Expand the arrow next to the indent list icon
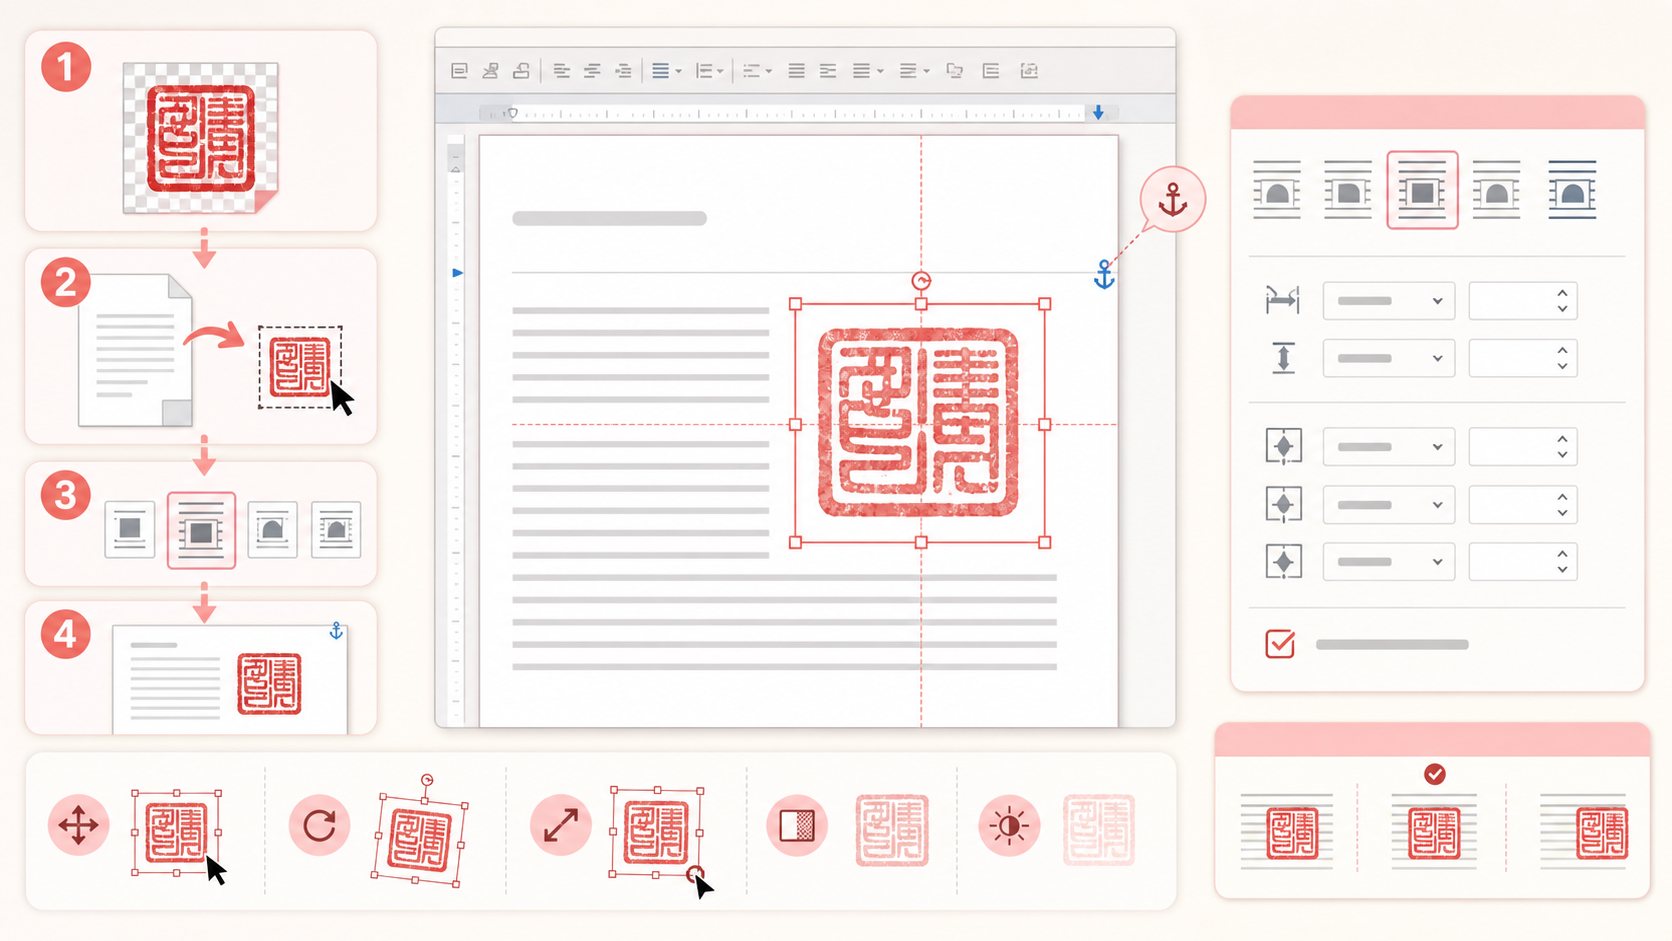 click(x=720, y=72)
